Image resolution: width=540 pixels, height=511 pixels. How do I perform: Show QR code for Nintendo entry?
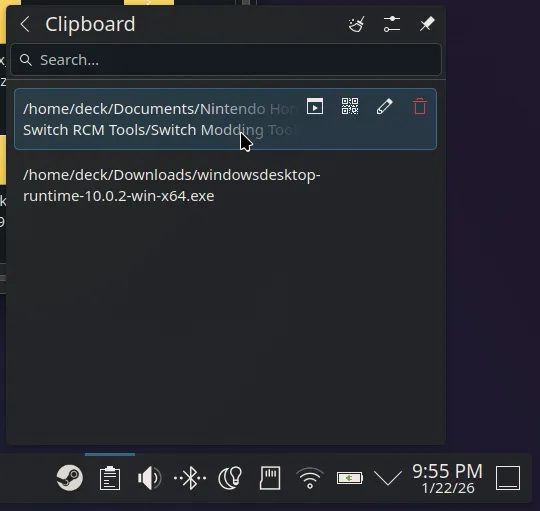tap(350, 106)
